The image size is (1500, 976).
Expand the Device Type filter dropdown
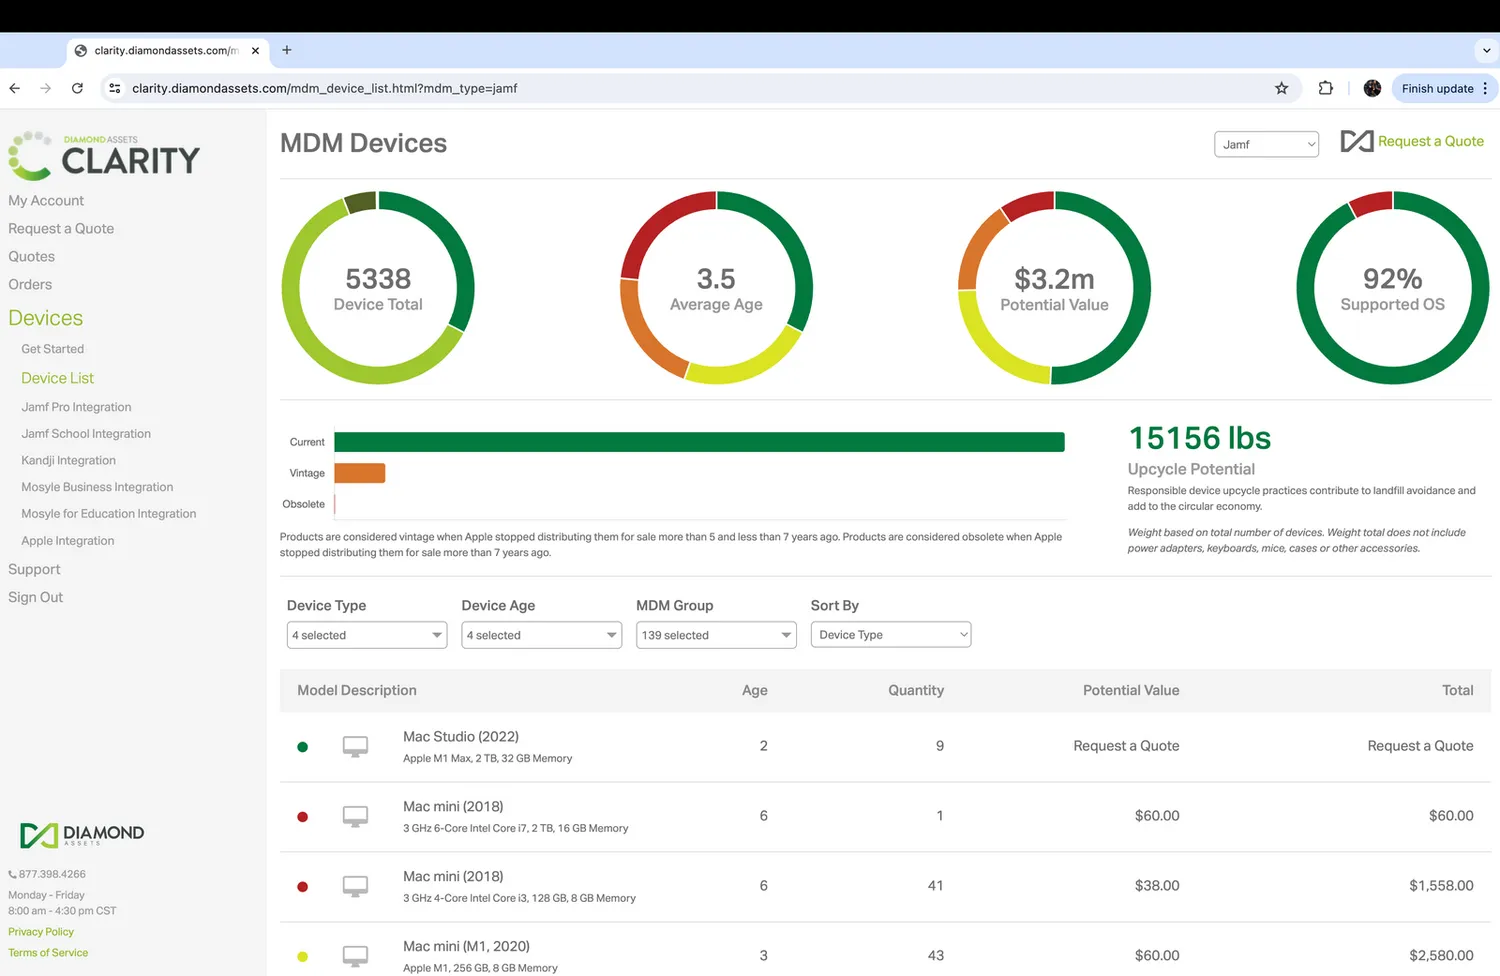tap(366, 635)
